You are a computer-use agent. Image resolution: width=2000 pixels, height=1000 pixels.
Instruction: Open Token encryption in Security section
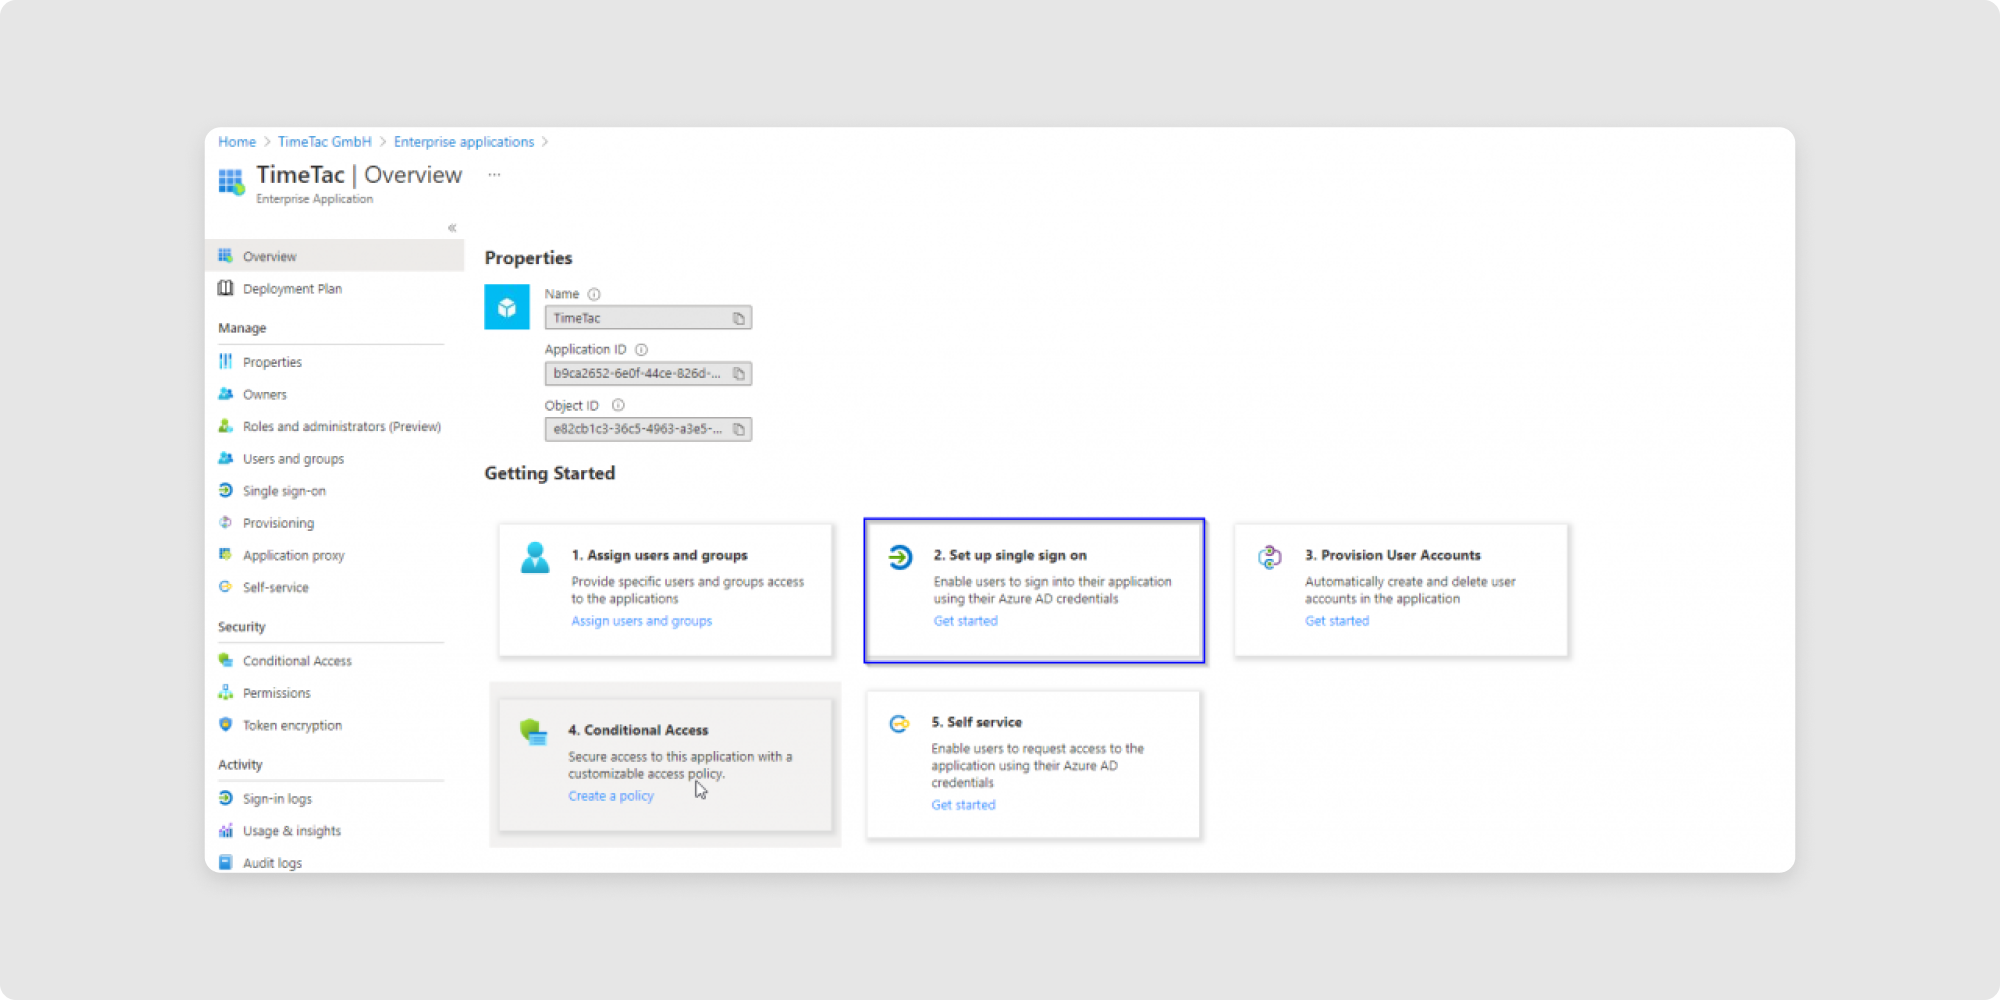click(x=292, y=725)
